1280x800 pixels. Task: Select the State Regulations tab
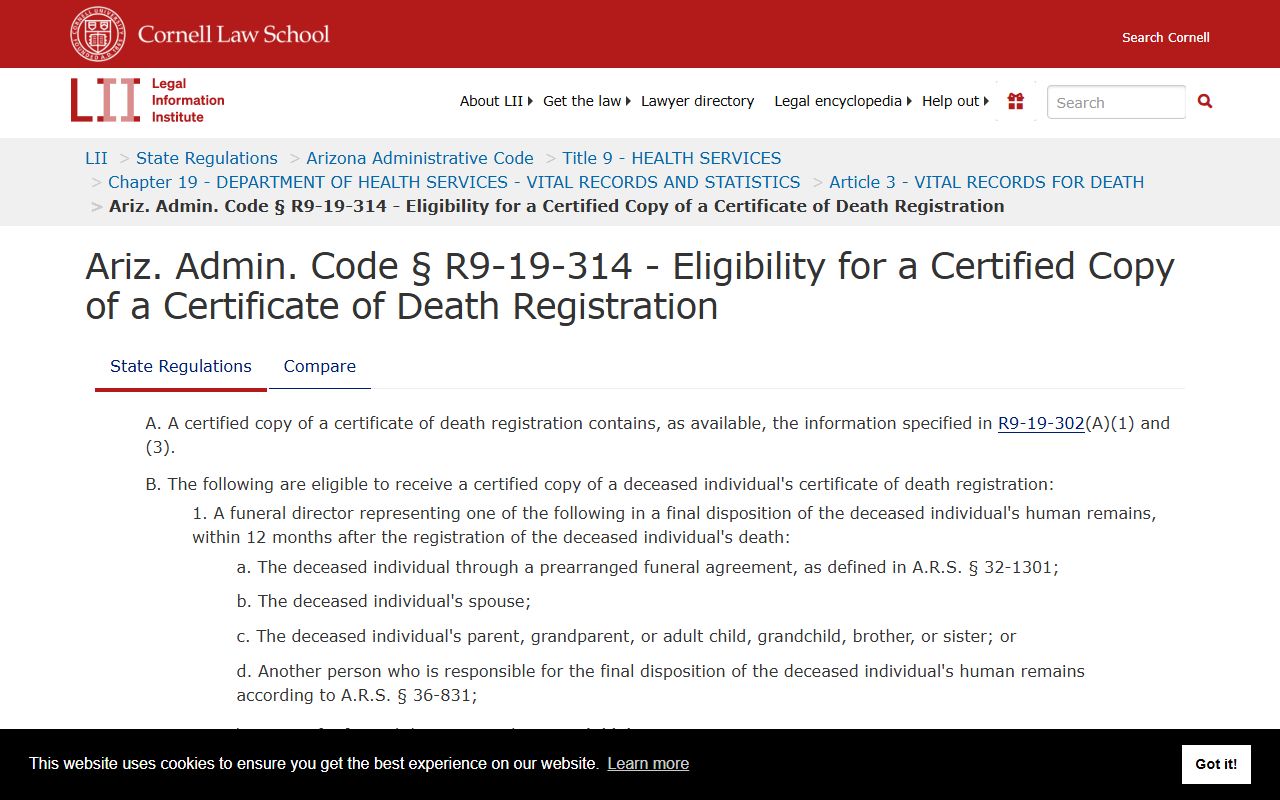(181, 366)
